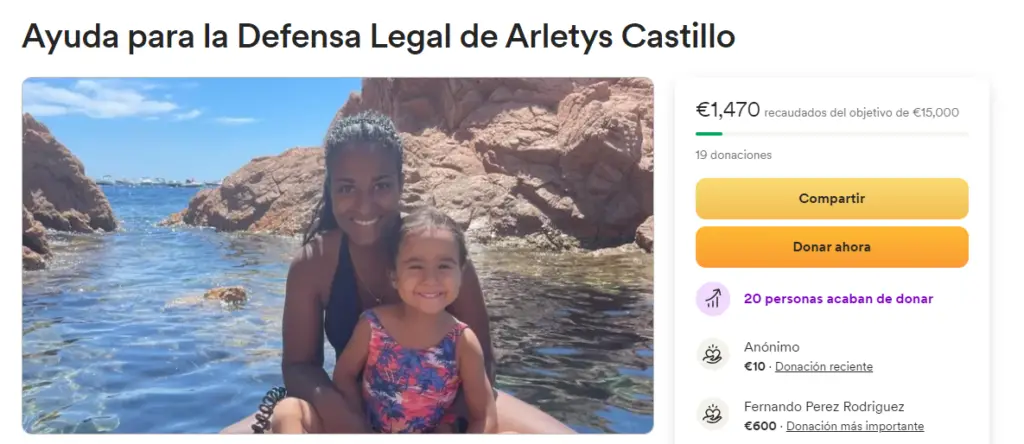
Task: Share the campaign with Compartir button
Action: click(831, 198)
